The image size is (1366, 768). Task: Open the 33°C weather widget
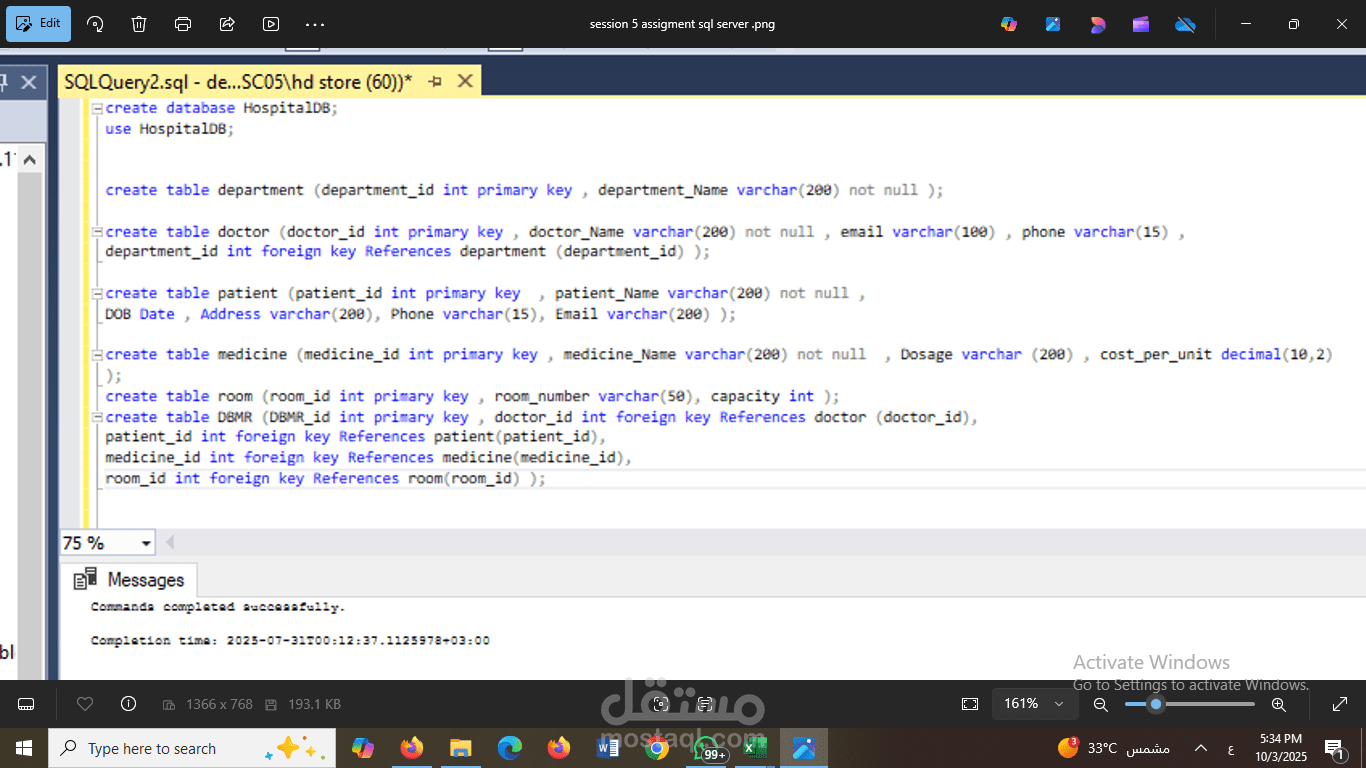(x=1113, y=748)
